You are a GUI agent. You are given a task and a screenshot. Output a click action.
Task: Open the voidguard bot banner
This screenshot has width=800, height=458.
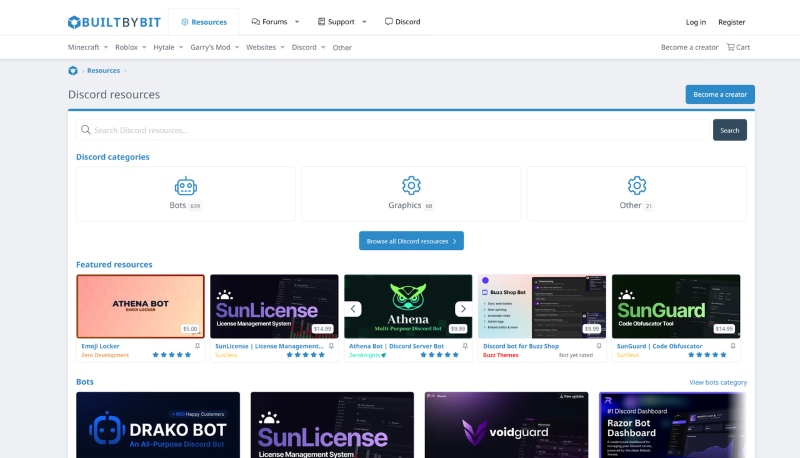[506, 425]
